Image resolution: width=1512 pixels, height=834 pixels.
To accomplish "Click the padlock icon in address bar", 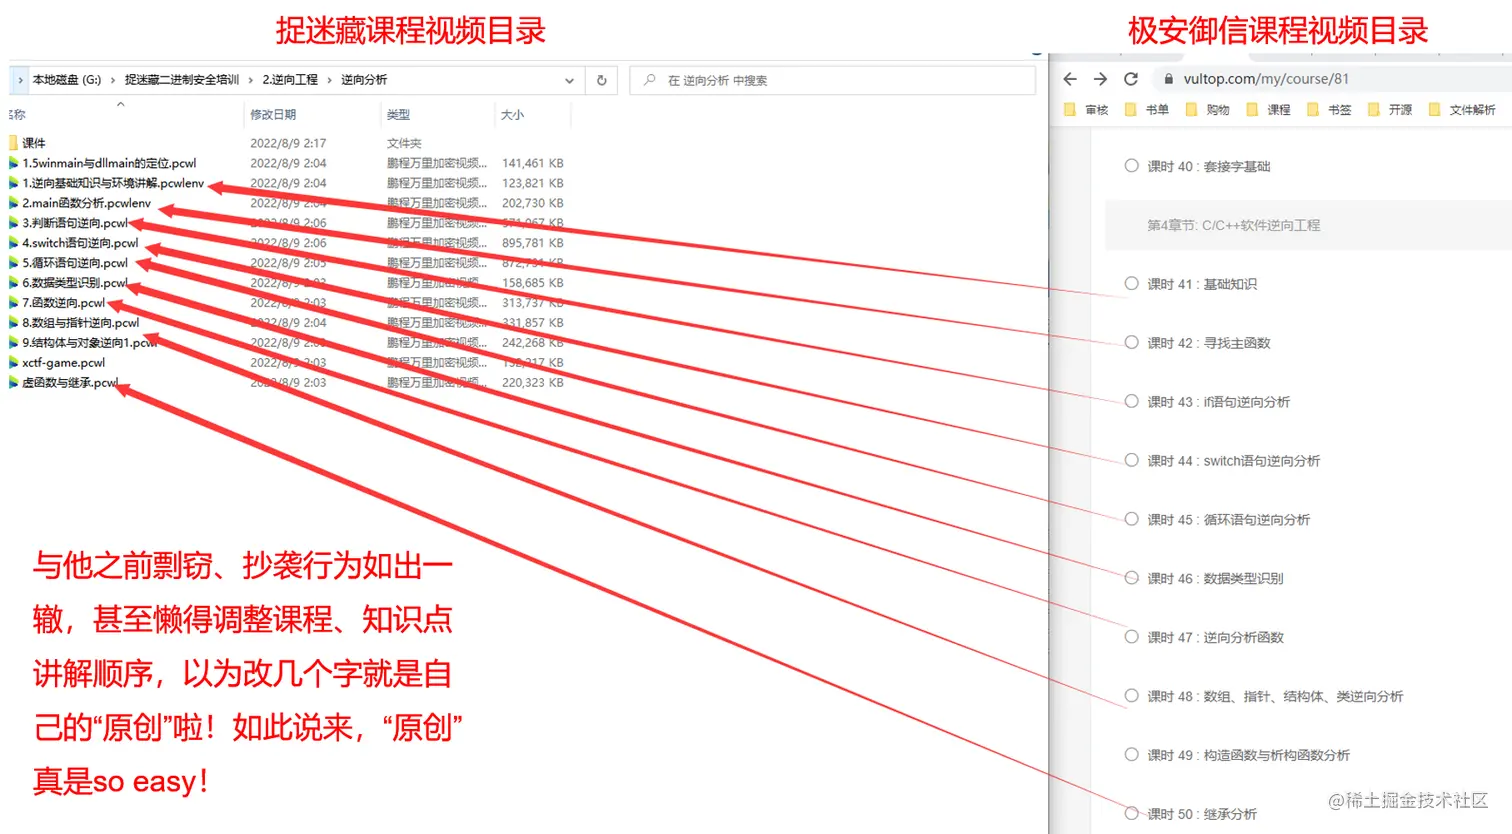I will (1168, 79).
